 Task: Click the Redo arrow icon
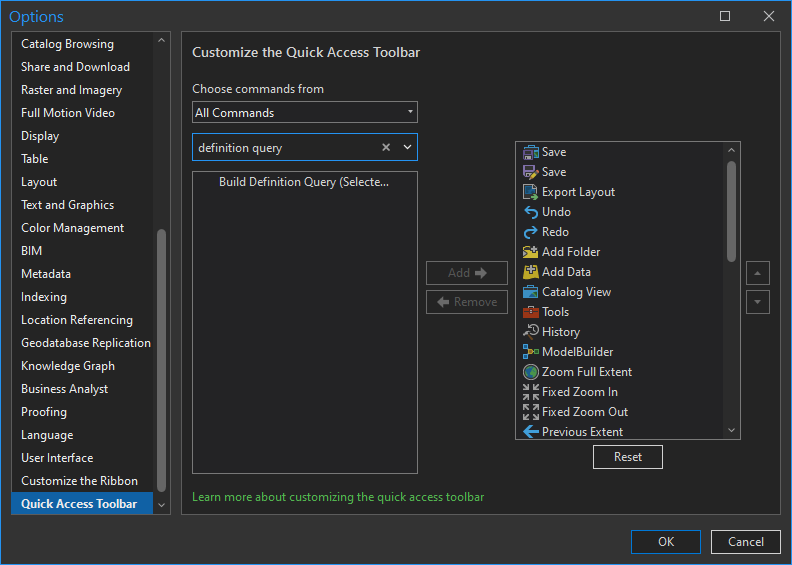531,232
